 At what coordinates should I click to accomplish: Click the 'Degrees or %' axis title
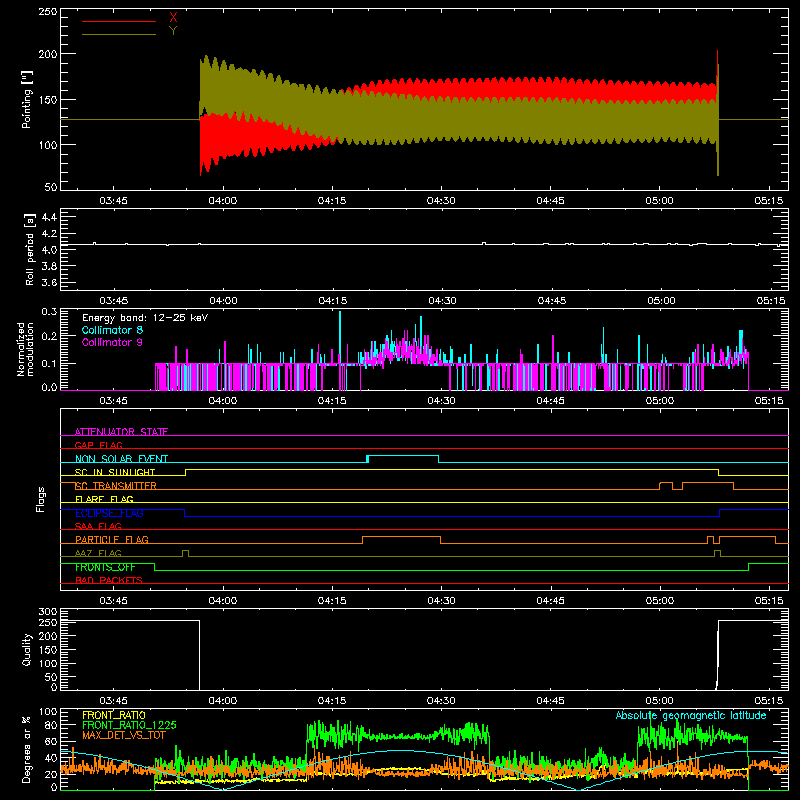point(27,750)
